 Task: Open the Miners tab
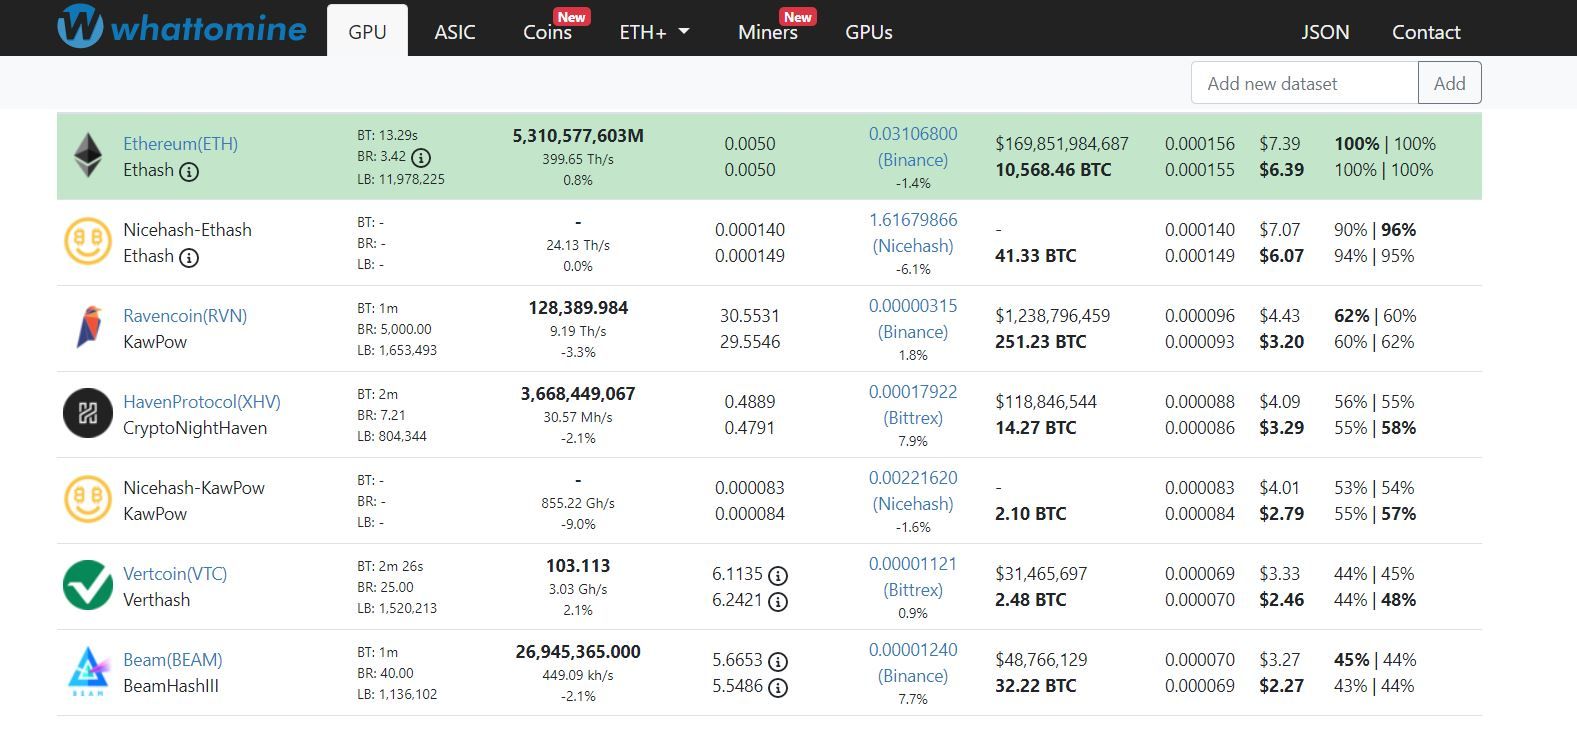point(768,31)
